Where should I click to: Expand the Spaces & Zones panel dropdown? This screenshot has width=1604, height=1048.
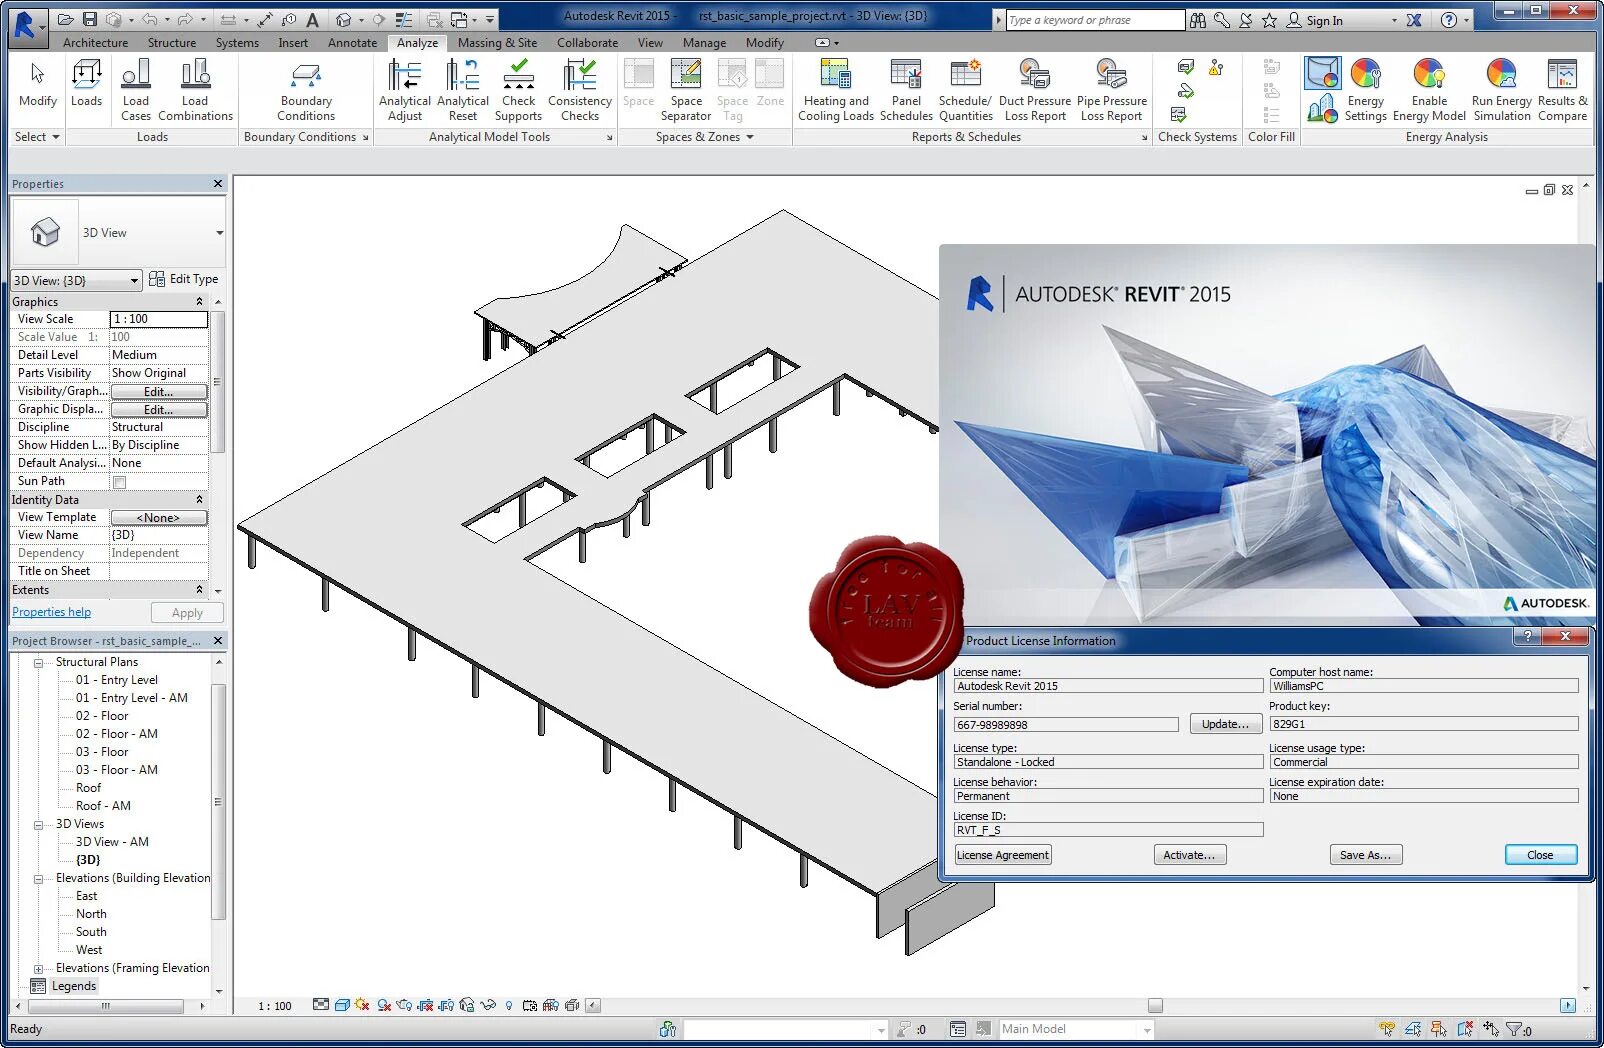point(704,137)
